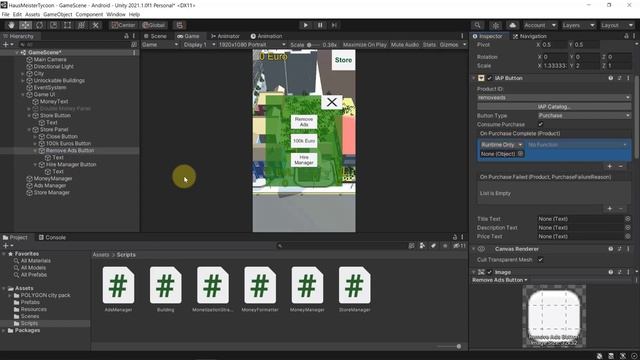640x360 pixels.
Task: Open custom editor tools icon
Action: point(96,25)
